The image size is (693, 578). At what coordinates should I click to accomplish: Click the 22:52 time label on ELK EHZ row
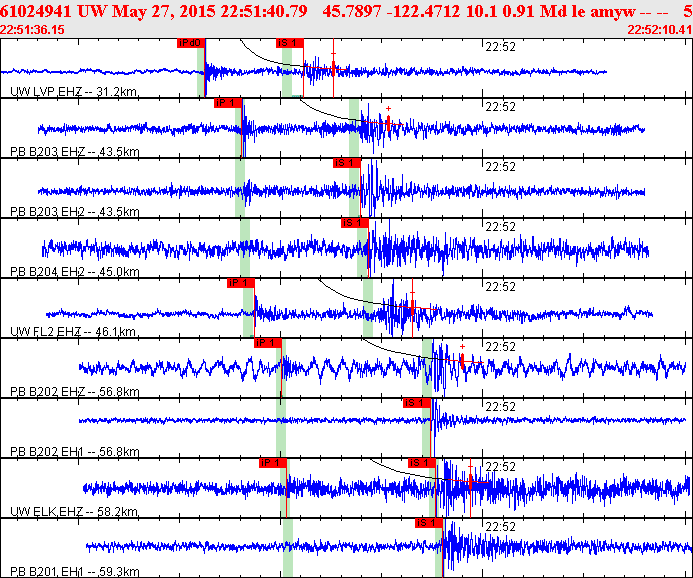(500, 467)
